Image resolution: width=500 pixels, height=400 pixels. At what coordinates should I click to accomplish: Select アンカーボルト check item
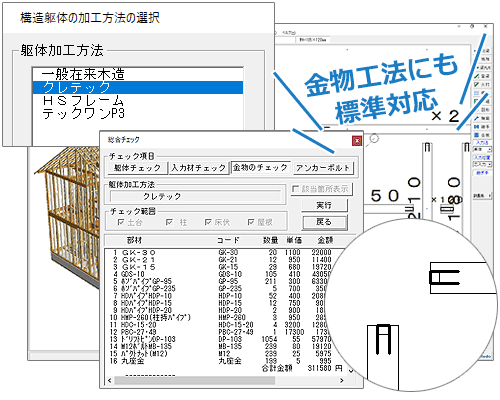click(x=323, y=168)
